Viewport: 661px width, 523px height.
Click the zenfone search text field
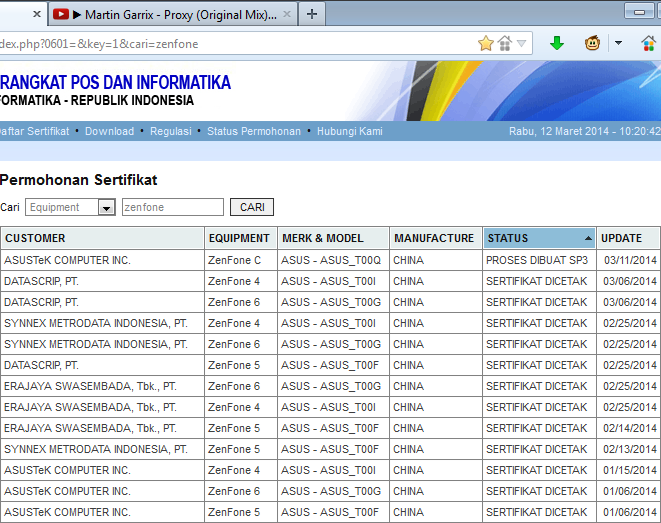pyautogui.click(x=172, y=207)
